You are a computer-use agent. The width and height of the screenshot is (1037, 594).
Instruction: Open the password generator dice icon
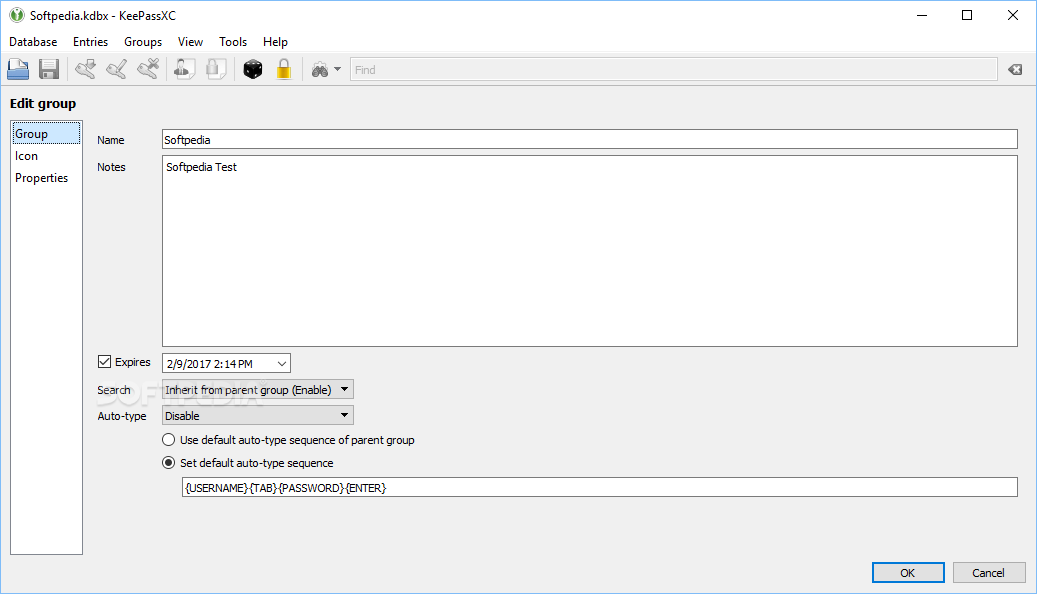coord(253,69)
